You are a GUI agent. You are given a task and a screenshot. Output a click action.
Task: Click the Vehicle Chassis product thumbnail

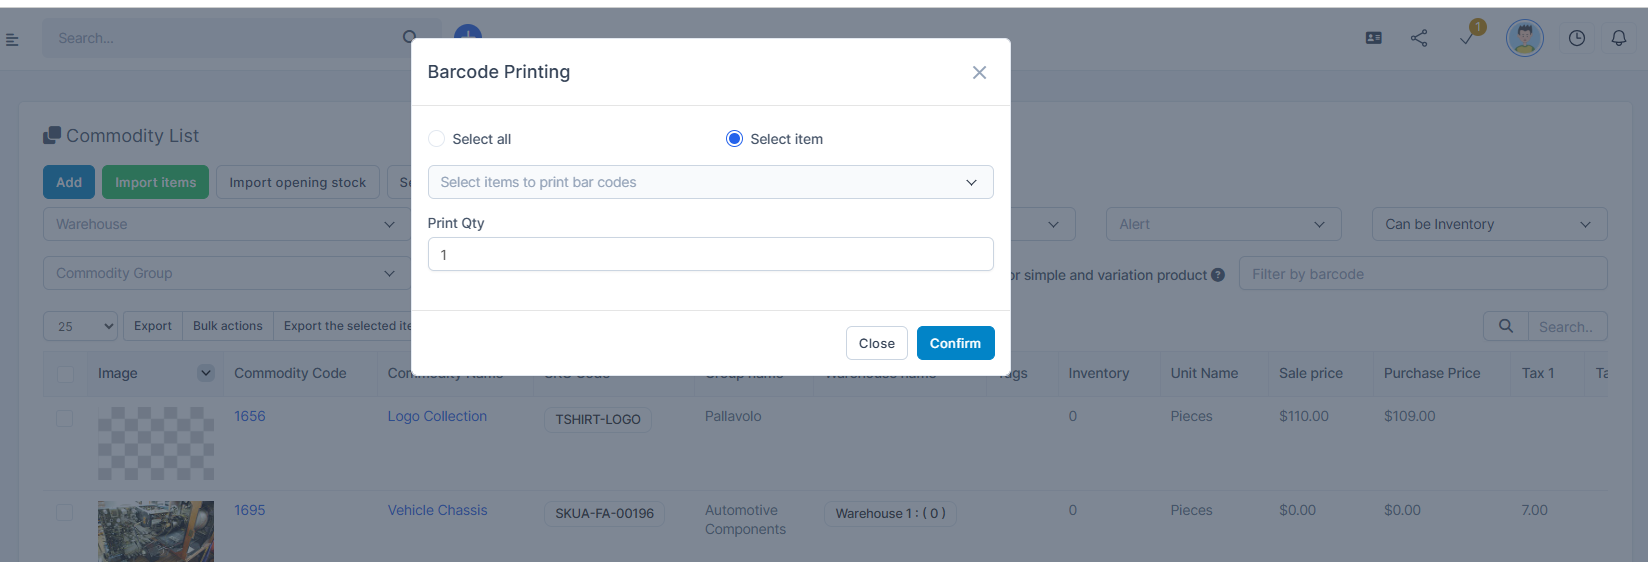coord(155,531)
